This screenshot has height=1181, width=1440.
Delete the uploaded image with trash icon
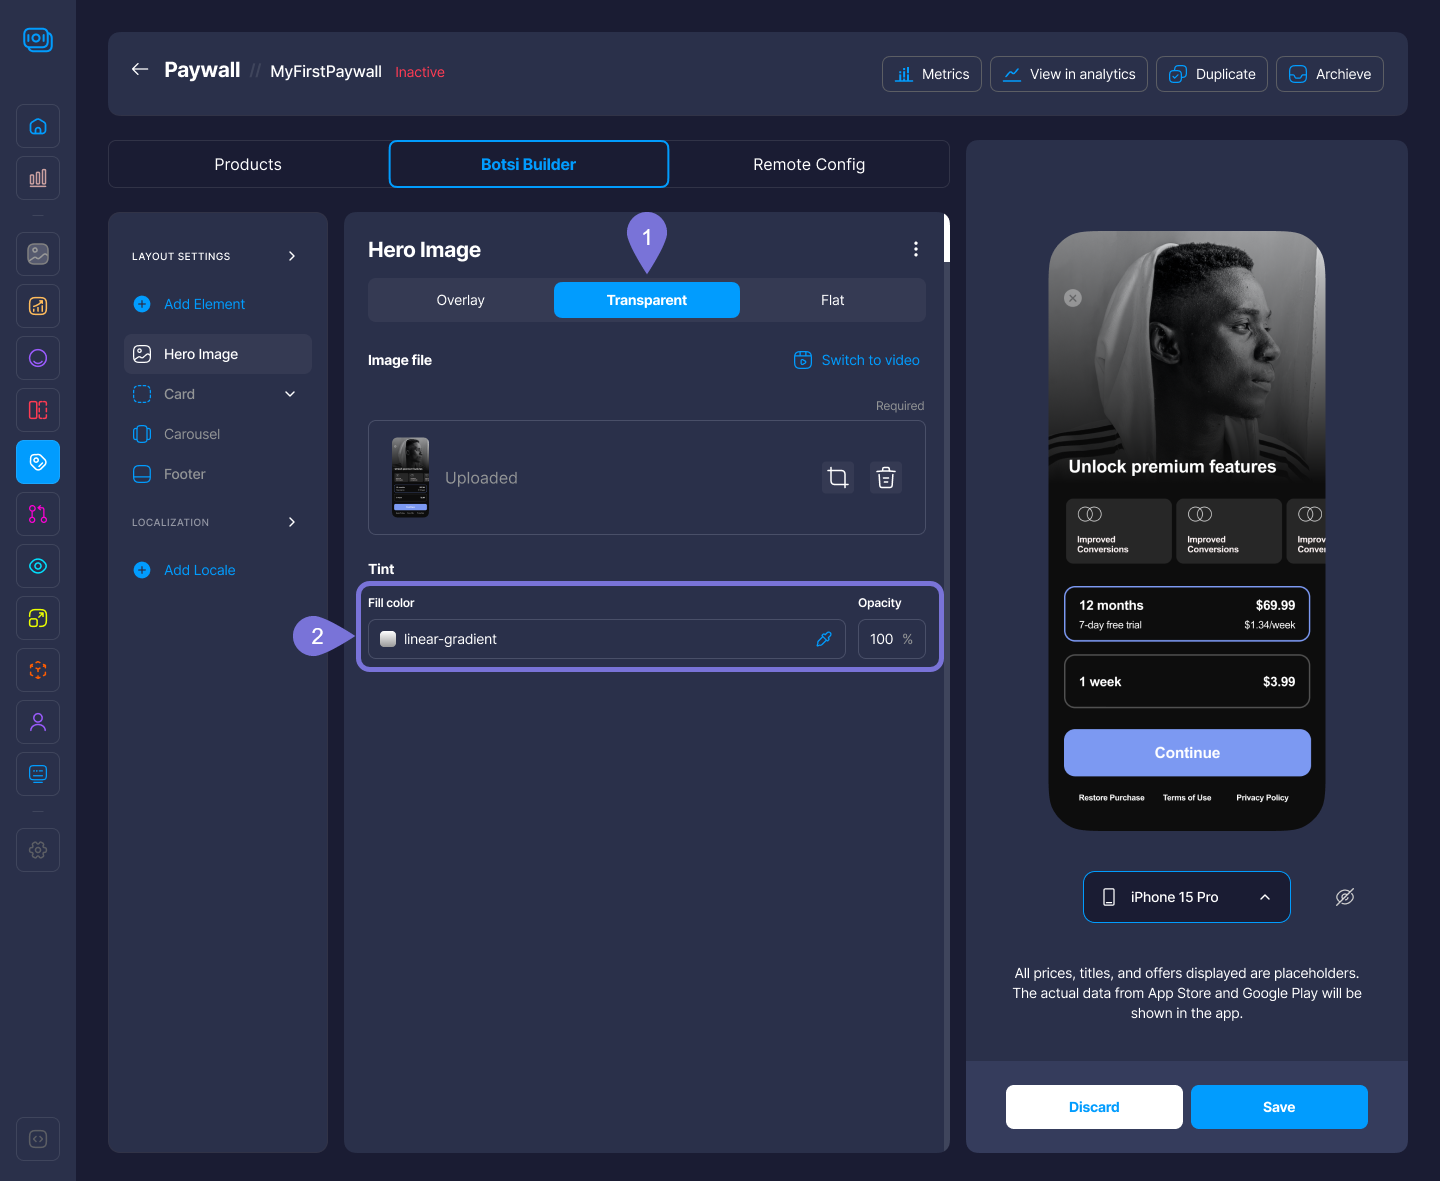tap(885, 478)
